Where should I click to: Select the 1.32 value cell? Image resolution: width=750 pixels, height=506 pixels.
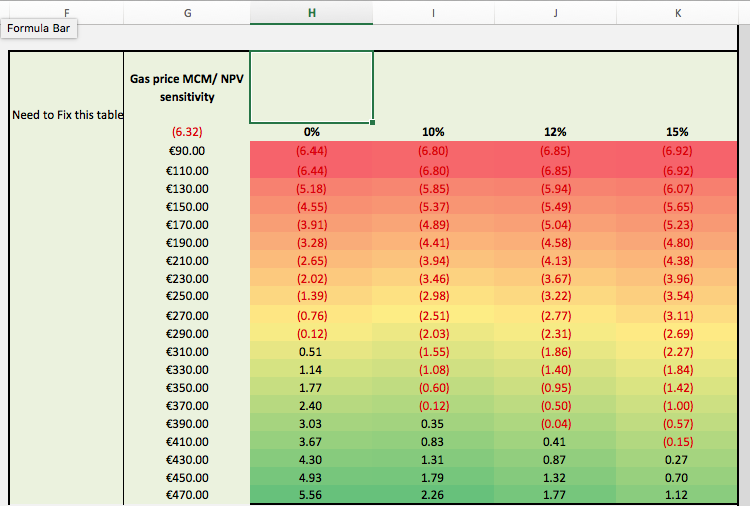pyautogui.click(x=555, y=477)
